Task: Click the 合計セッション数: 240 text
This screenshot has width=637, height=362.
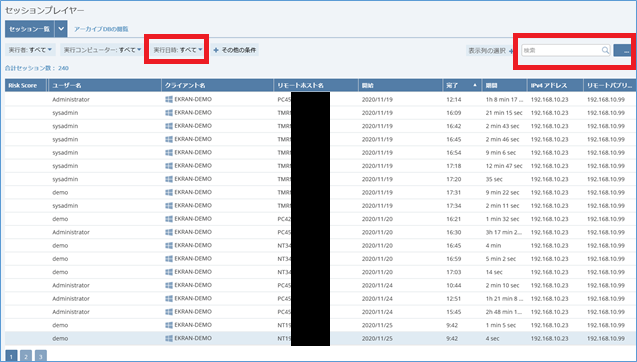Action: coord(37,68)
